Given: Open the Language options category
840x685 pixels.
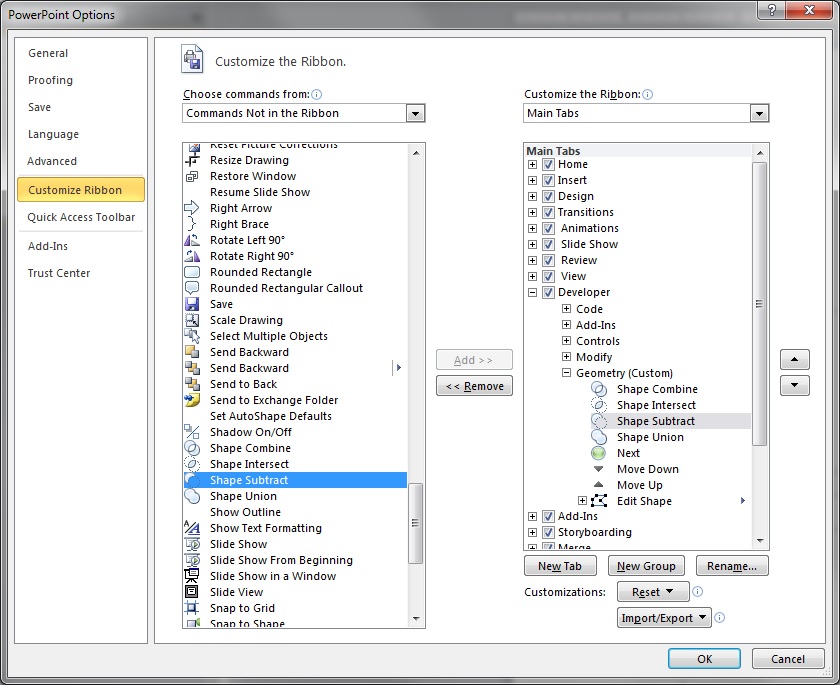Looking at the screenshot, I should (x=53, y=134).
